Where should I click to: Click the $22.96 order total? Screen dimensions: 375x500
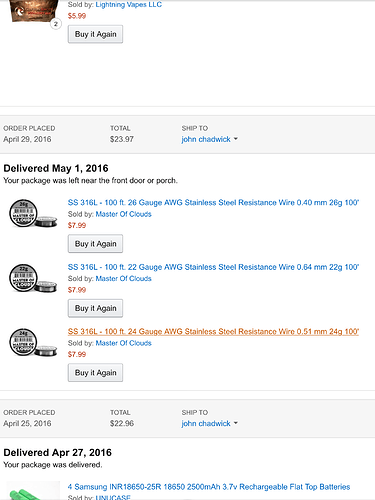pyautogui.click(x=122, y=424)
